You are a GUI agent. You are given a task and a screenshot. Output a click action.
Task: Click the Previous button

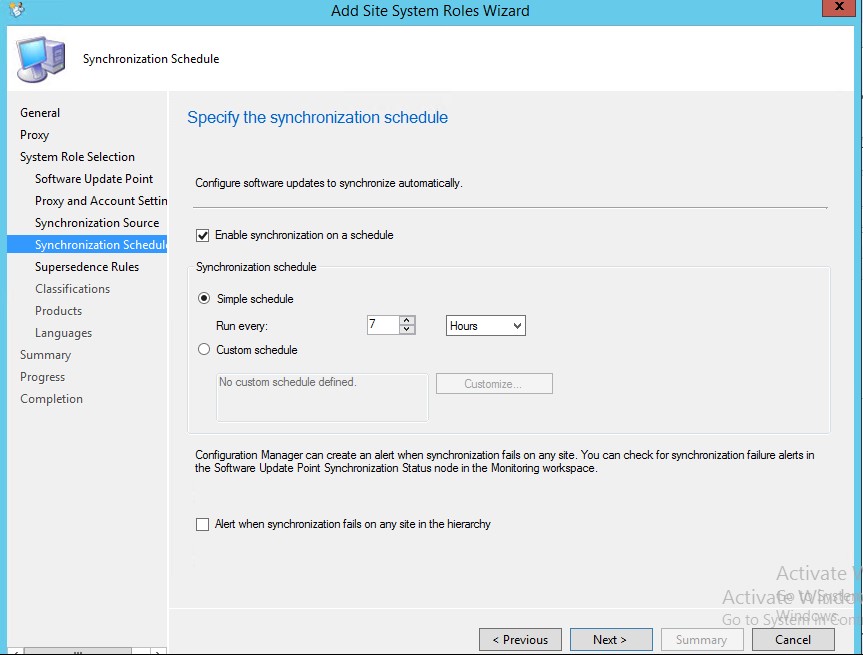tap(519, 640)
